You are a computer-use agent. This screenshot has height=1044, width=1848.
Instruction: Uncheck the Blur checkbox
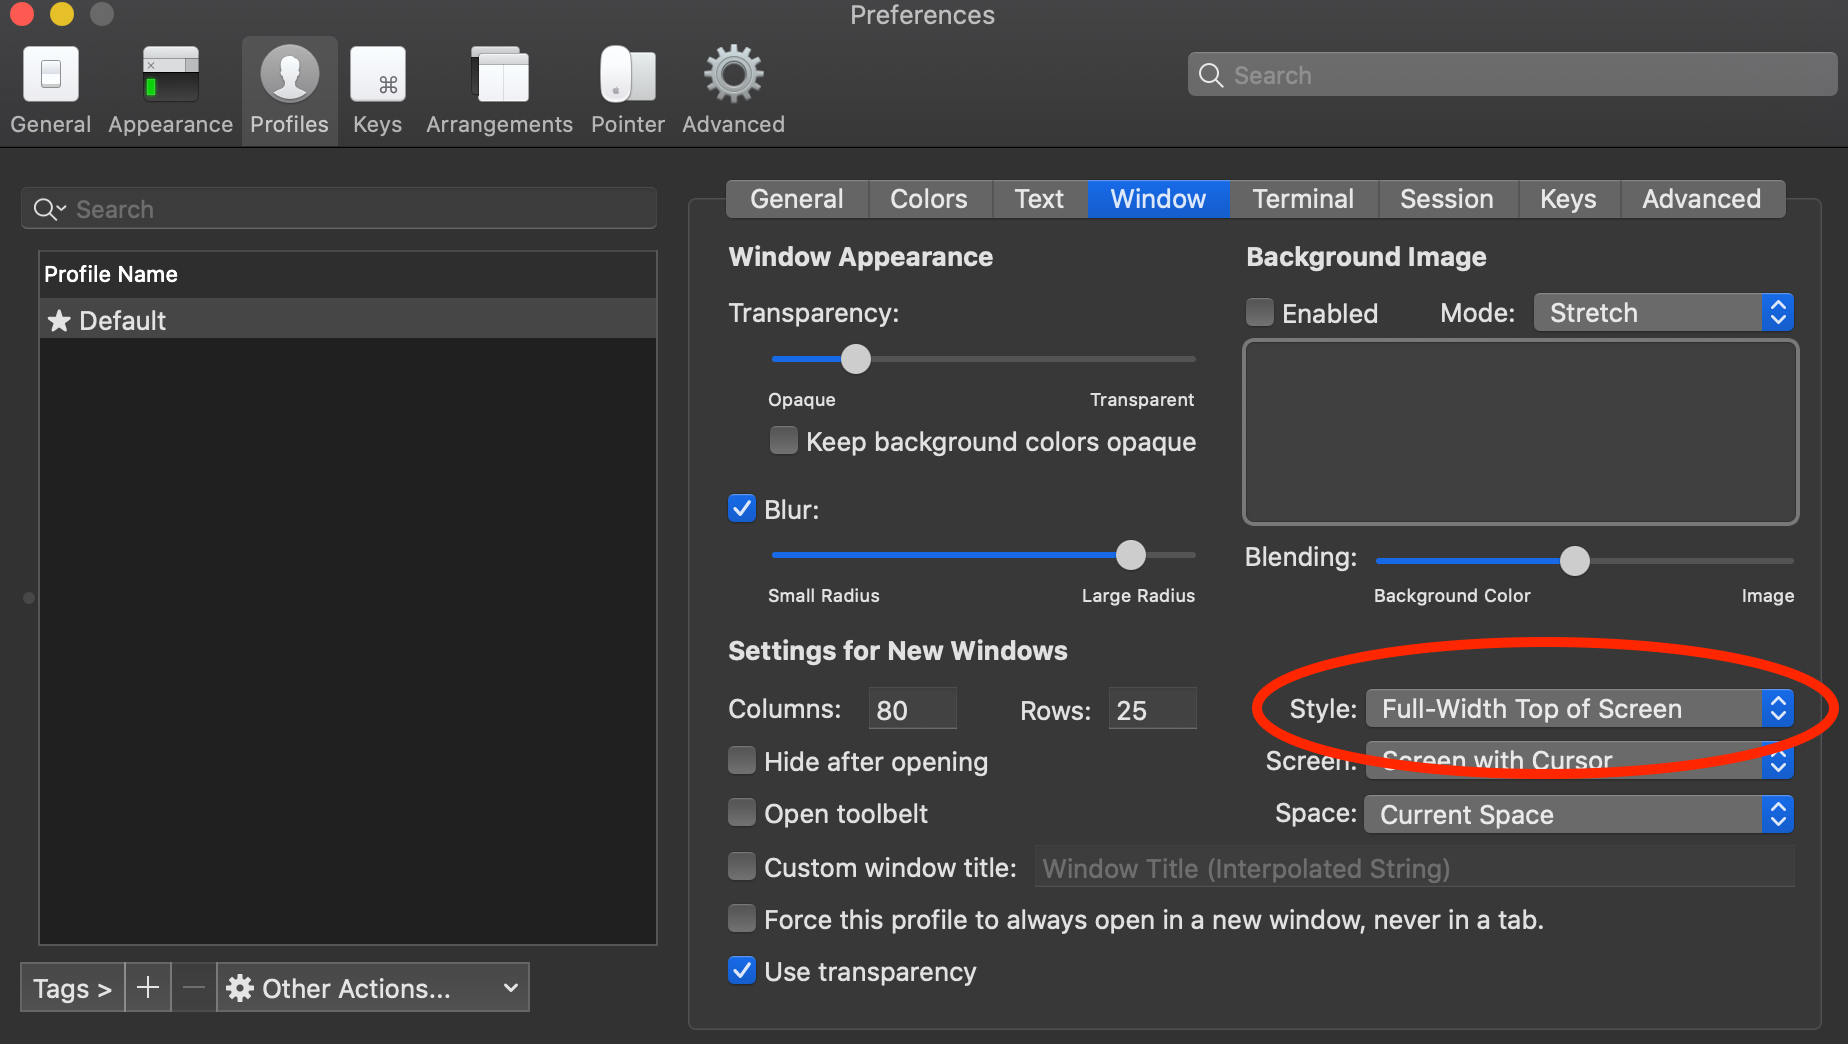coord(742,509)
